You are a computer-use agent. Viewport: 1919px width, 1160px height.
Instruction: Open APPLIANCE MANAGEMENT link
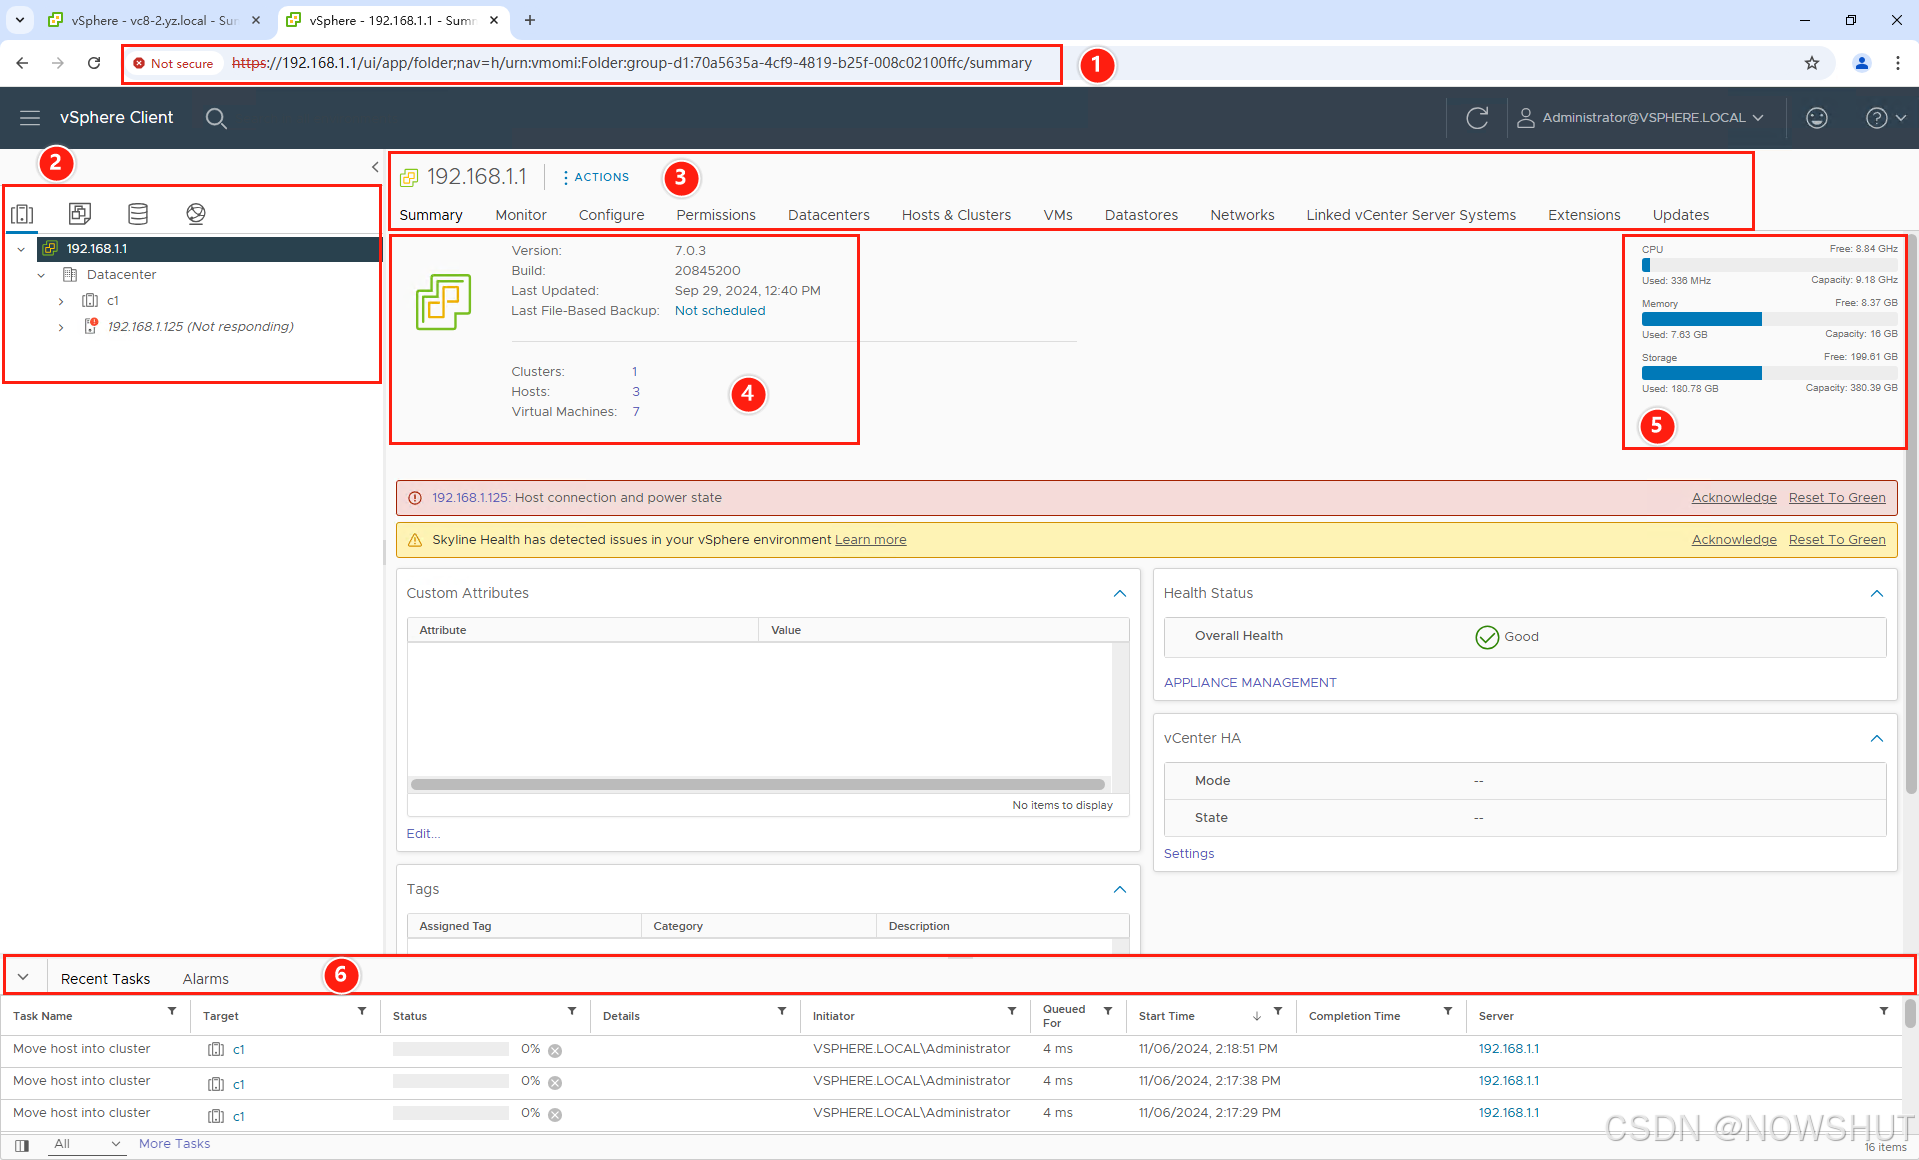click(x=1250, y=683)
